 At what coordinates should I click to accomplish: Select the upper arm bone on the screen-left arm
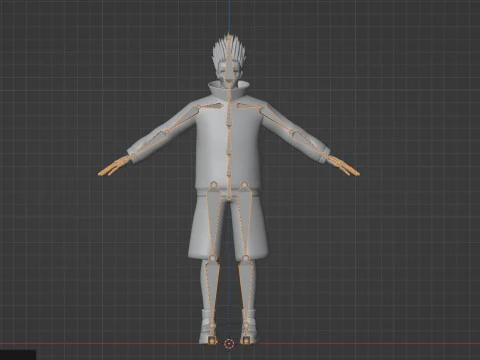pyautogui.click(x=182, y=120)
